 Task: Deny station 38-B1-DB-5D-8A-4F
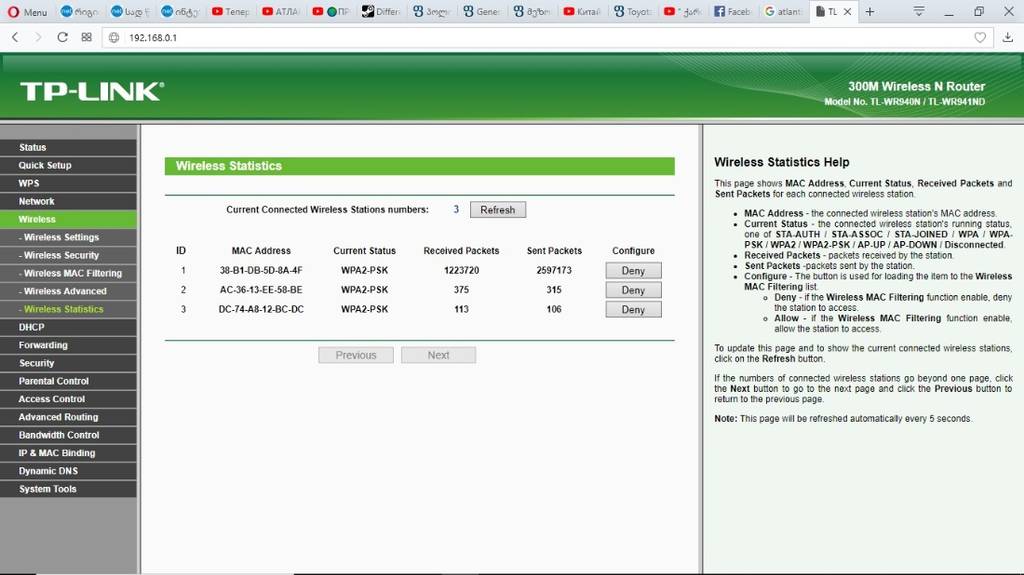tap(633, 271)
